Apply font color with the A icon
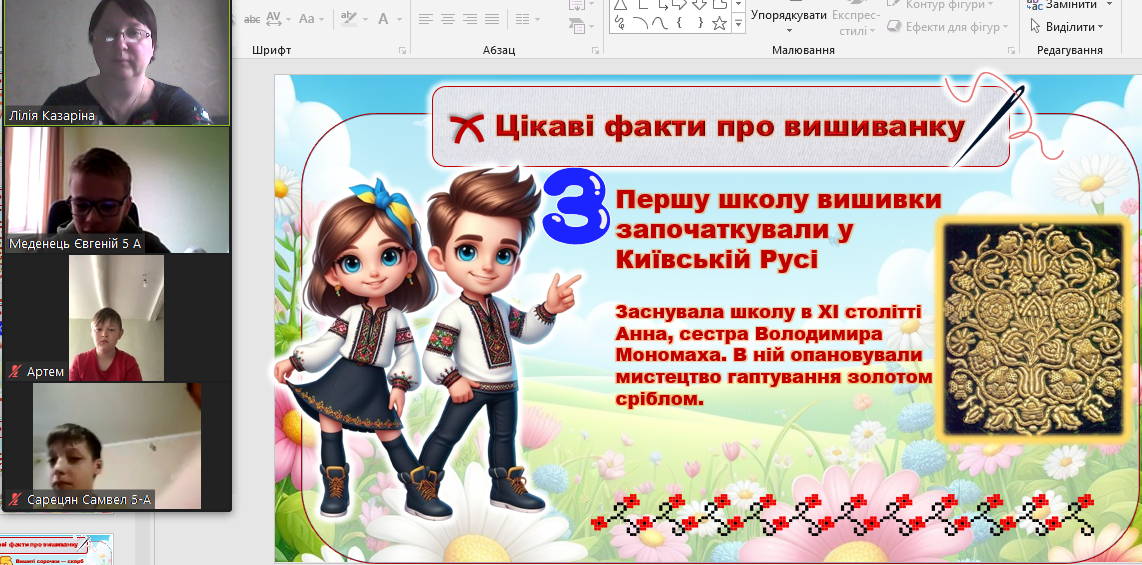The height and width of the screenshot is (565, 1142). (383, 19)
